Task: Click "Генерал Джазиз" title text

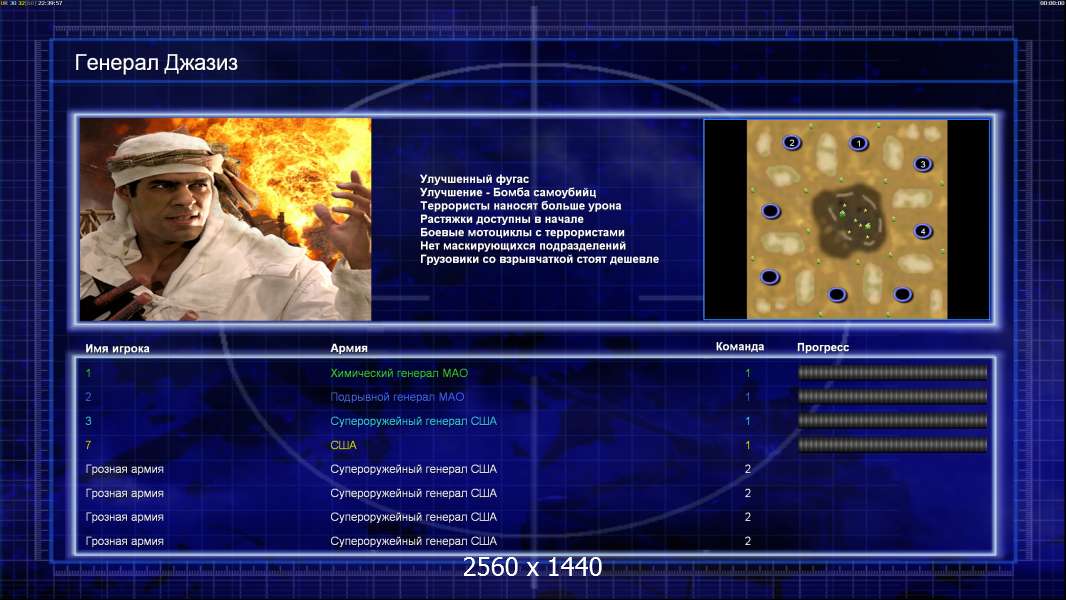Action: (156, 64)
